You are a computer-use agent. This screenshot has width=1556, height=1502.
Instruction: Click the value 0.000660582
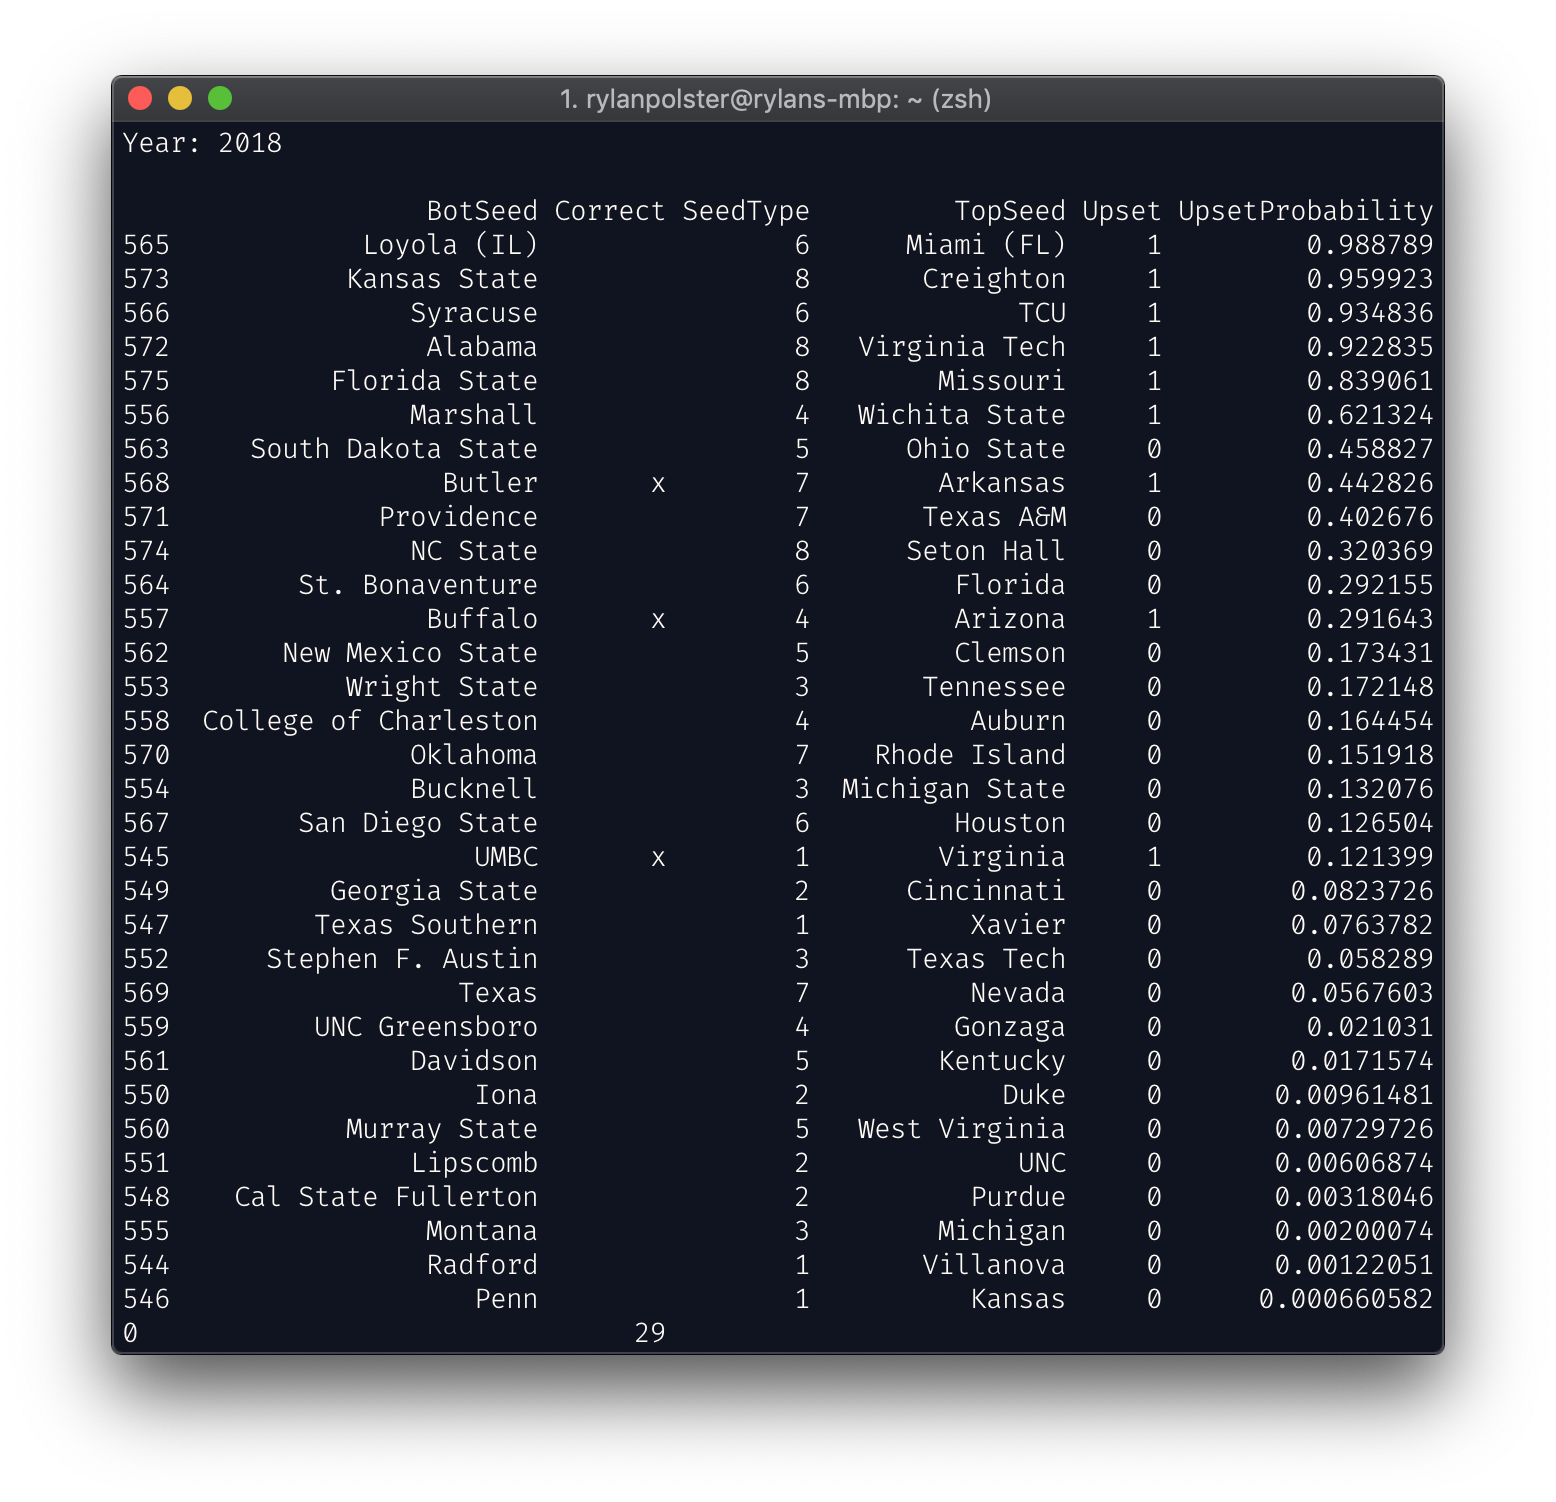coord(1346,1299)
